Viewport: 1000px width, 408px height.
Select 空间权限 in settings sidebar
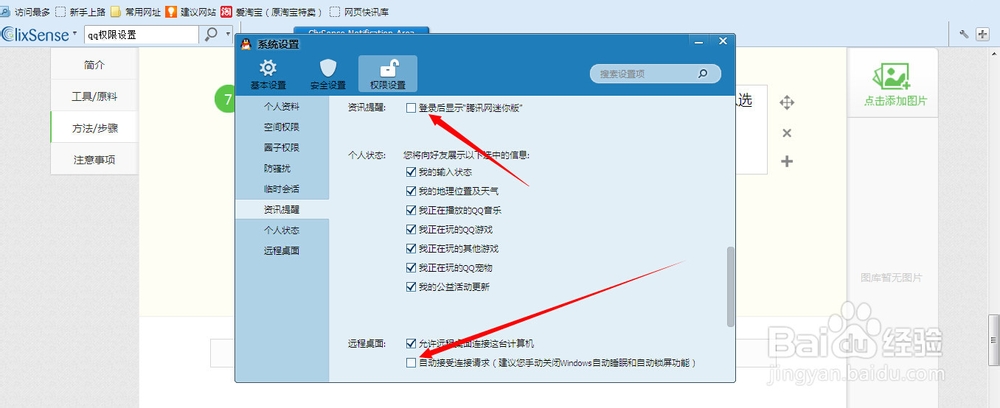[x=282, y=127]
